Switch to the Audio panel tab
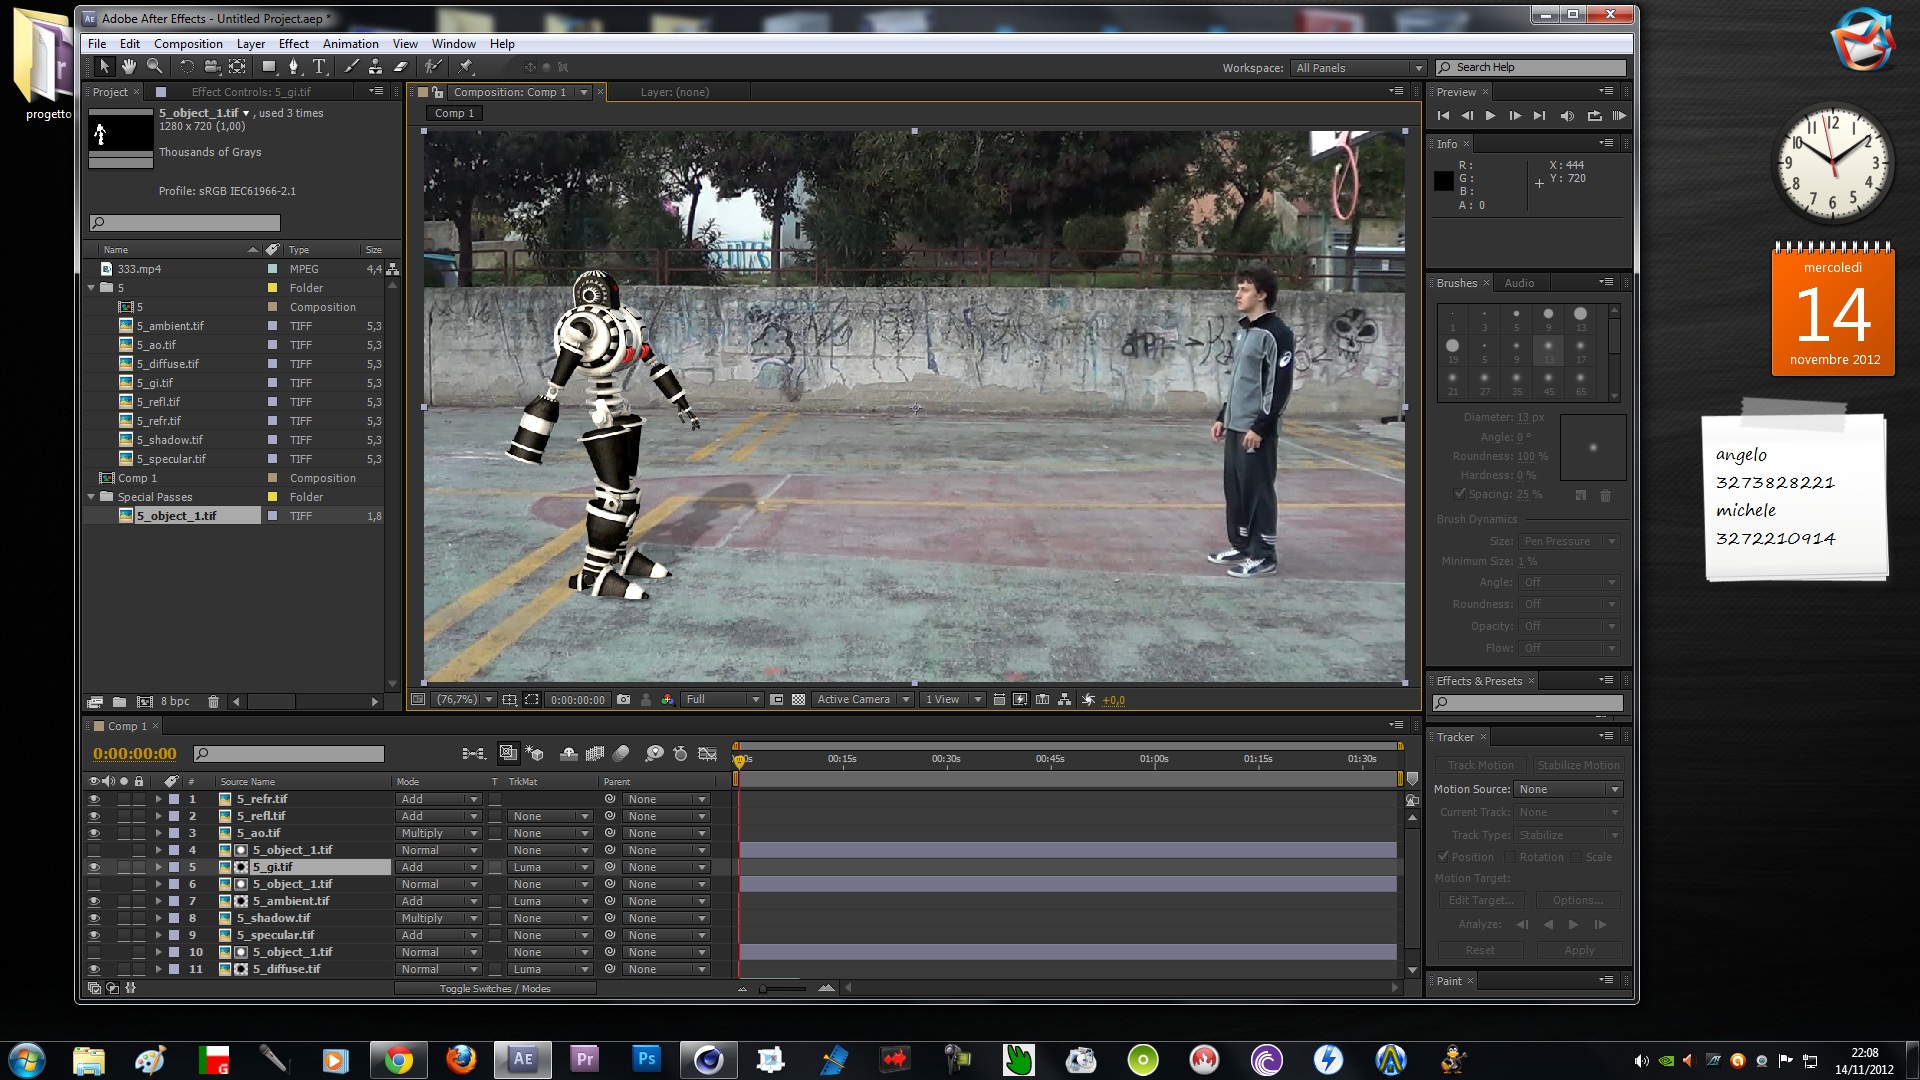The height and width of the screenshot is (1080, 1920). pyautogui.click(x=1519, y=283)
